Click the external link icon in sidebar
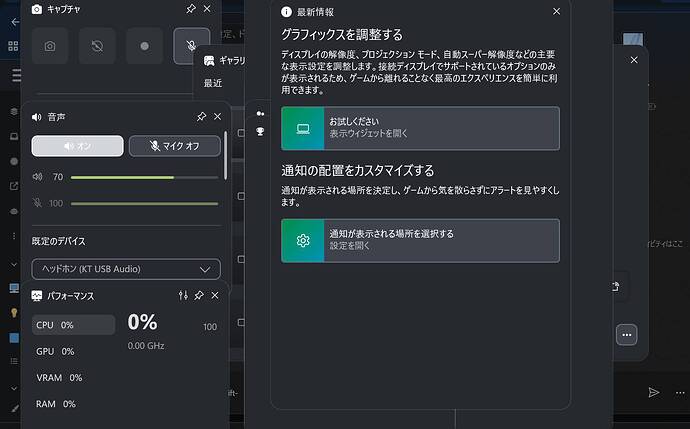 click(x=14, y=186)
